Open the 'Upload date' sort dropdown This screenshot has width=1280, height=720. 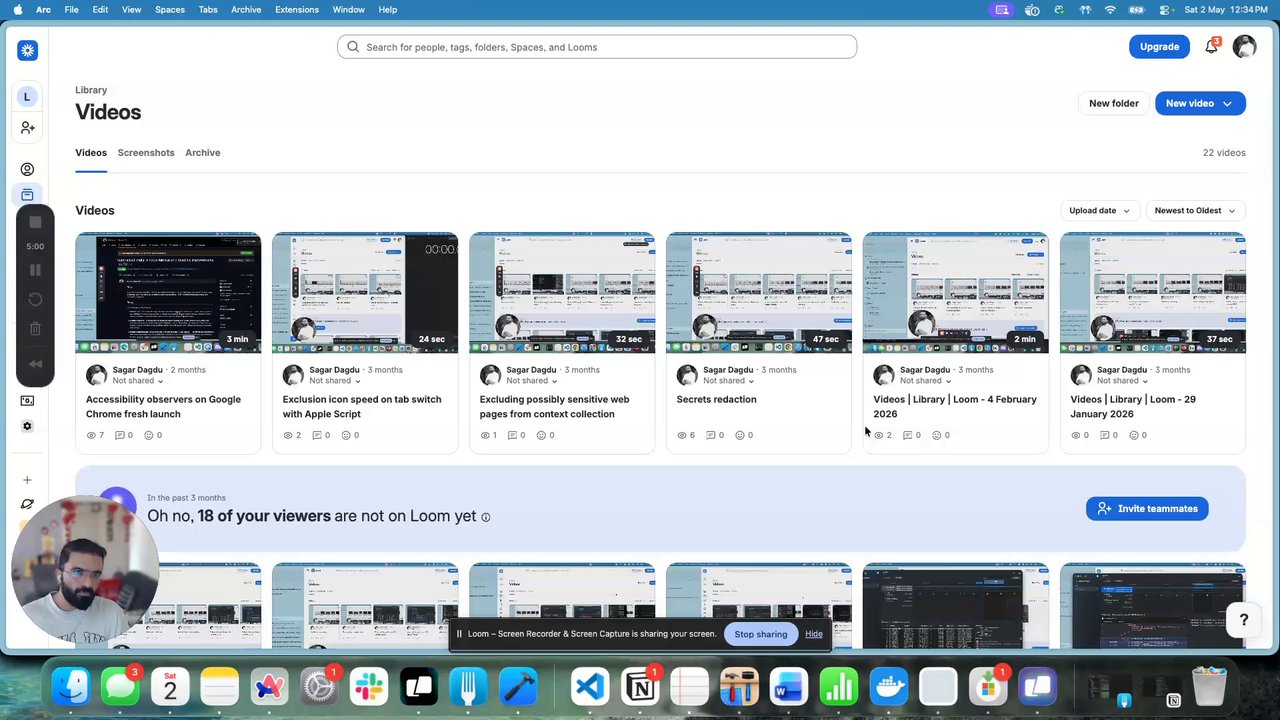tap(1099, 211)
